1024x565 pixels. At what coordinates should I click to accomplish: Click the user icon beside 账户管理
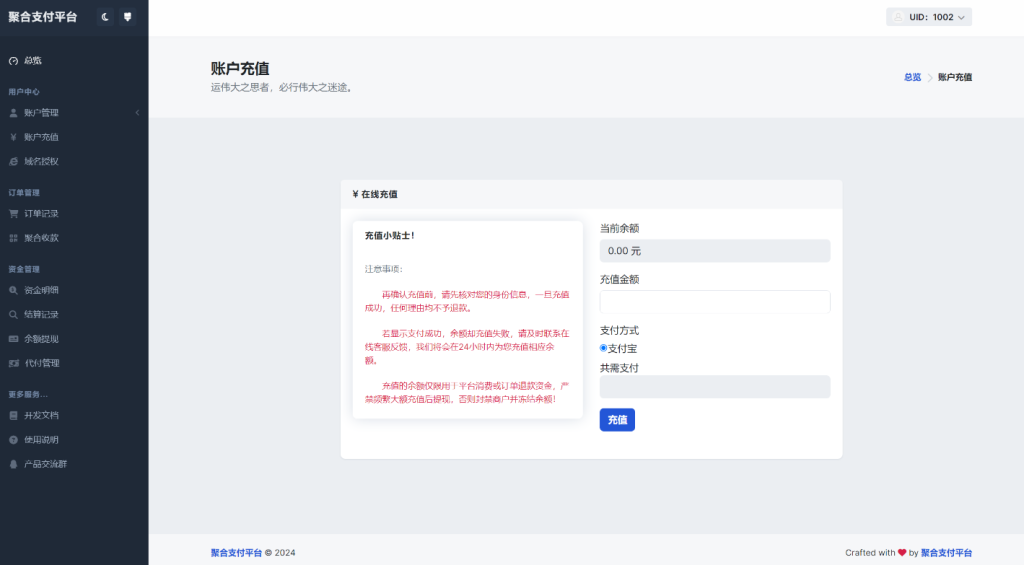(x=13, y=113)
